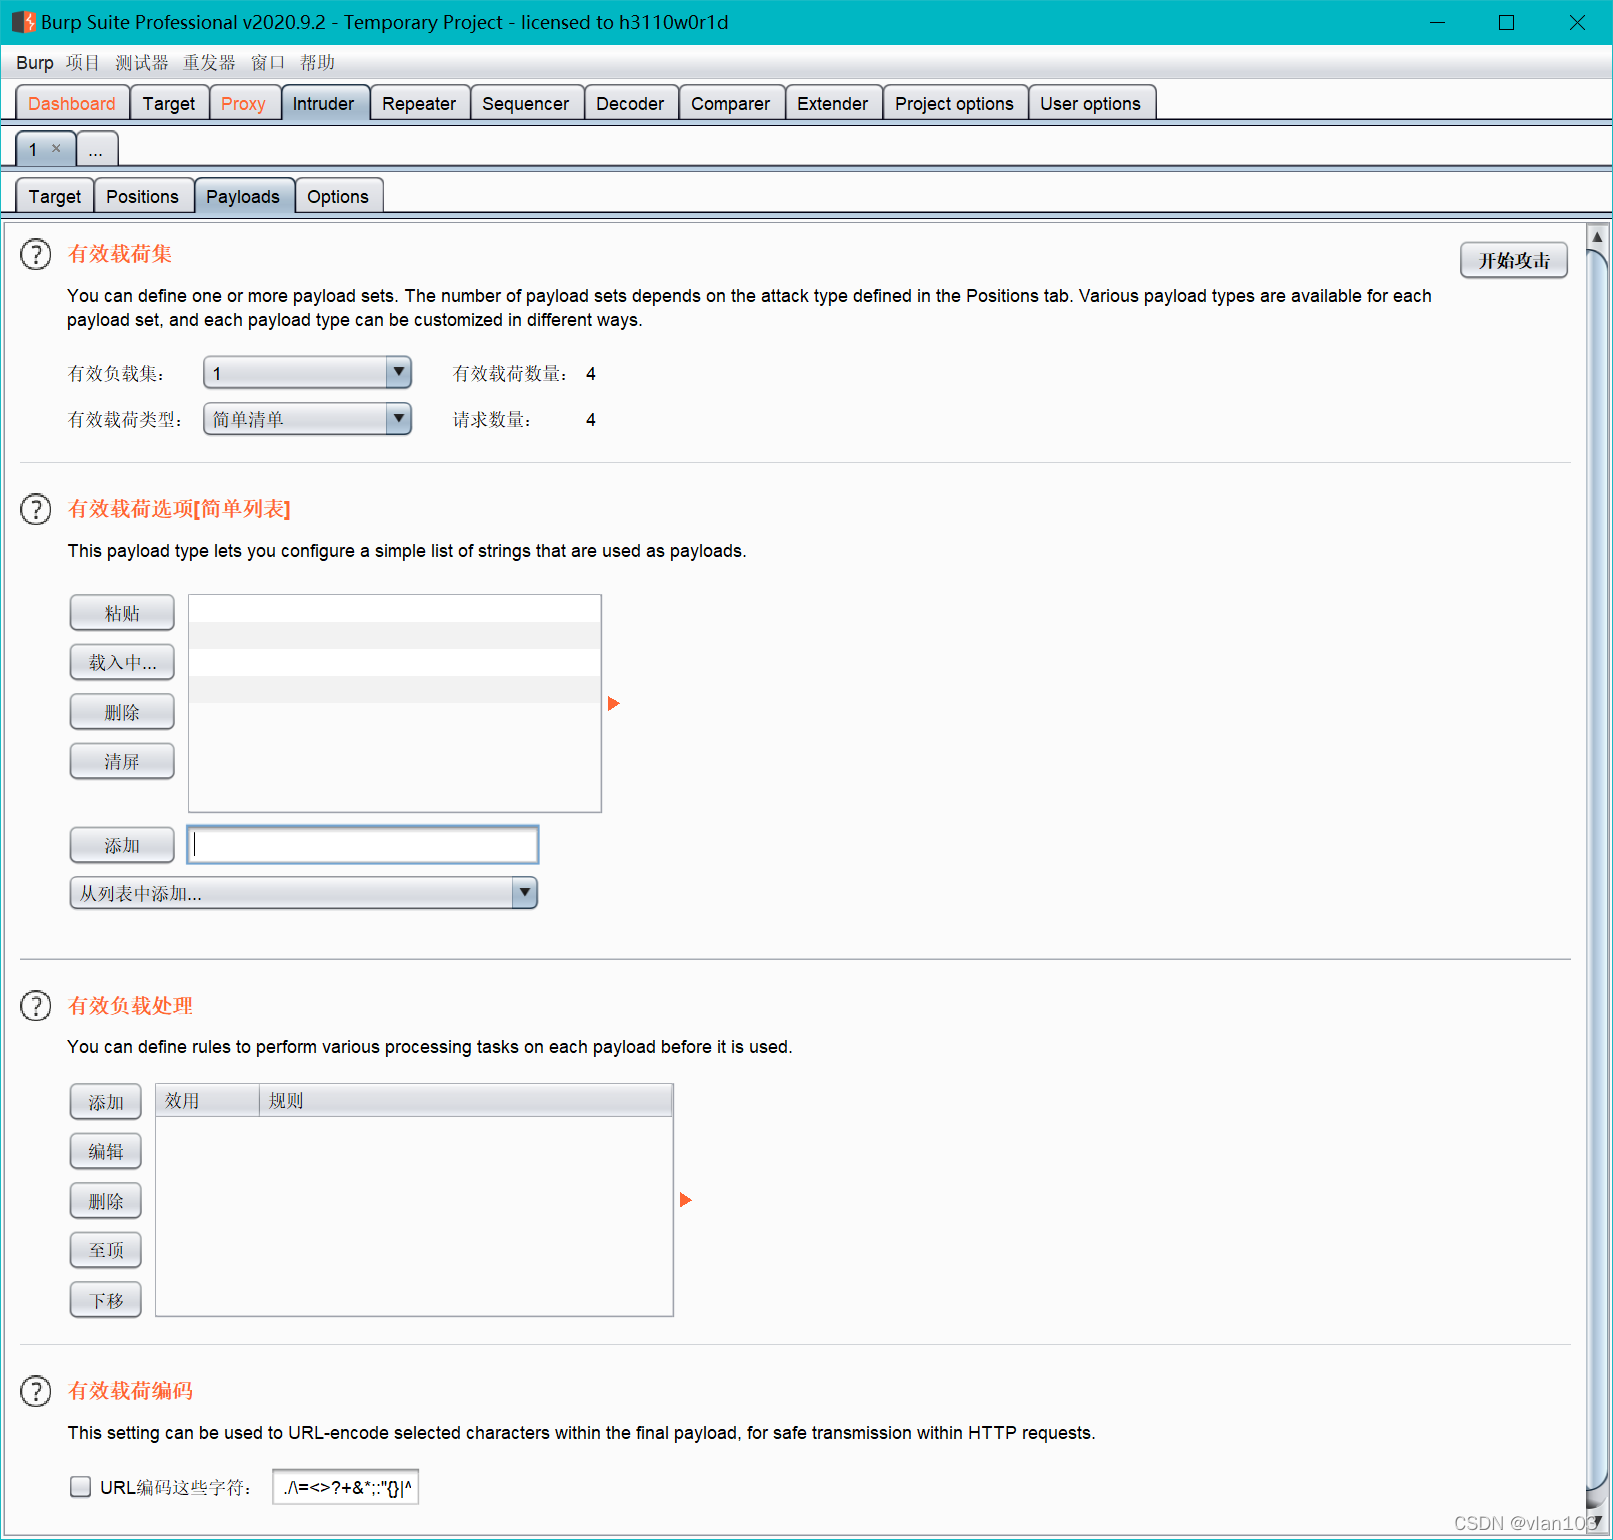Open 窗口 menu
The height and width of the screenshot is (1540, 1613).
[x=268, y=63]
